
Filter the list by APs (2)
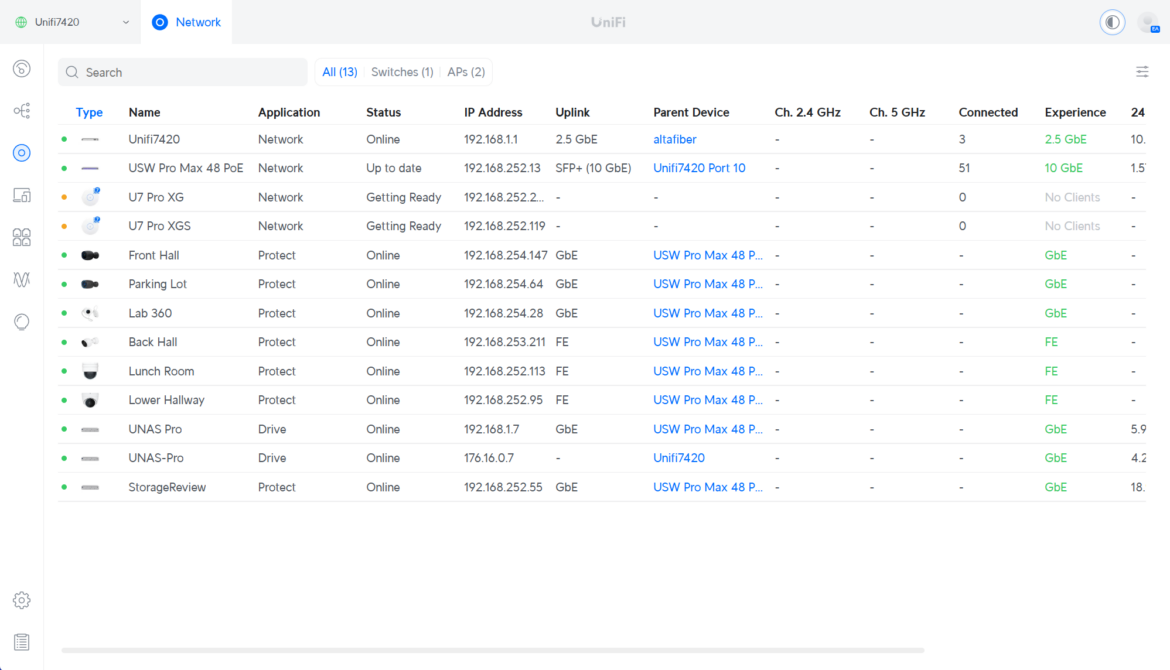[x=466, y=72]
